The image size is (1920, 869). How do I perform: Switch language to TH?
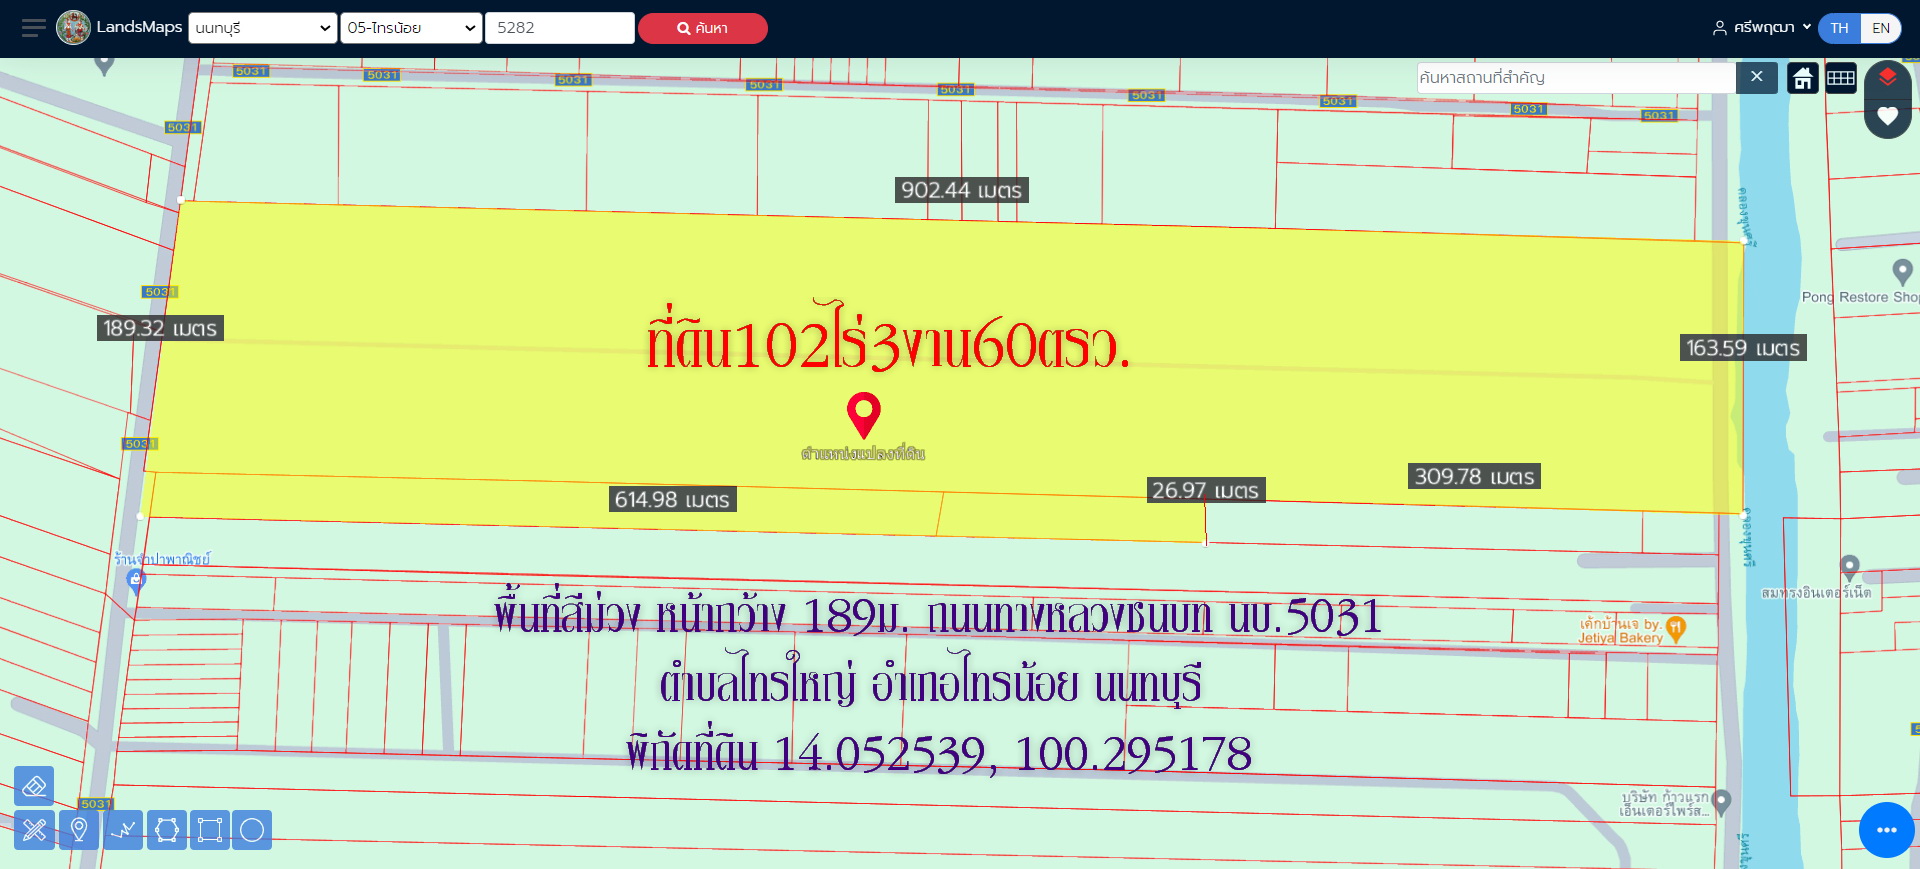tap(1839, 28)
